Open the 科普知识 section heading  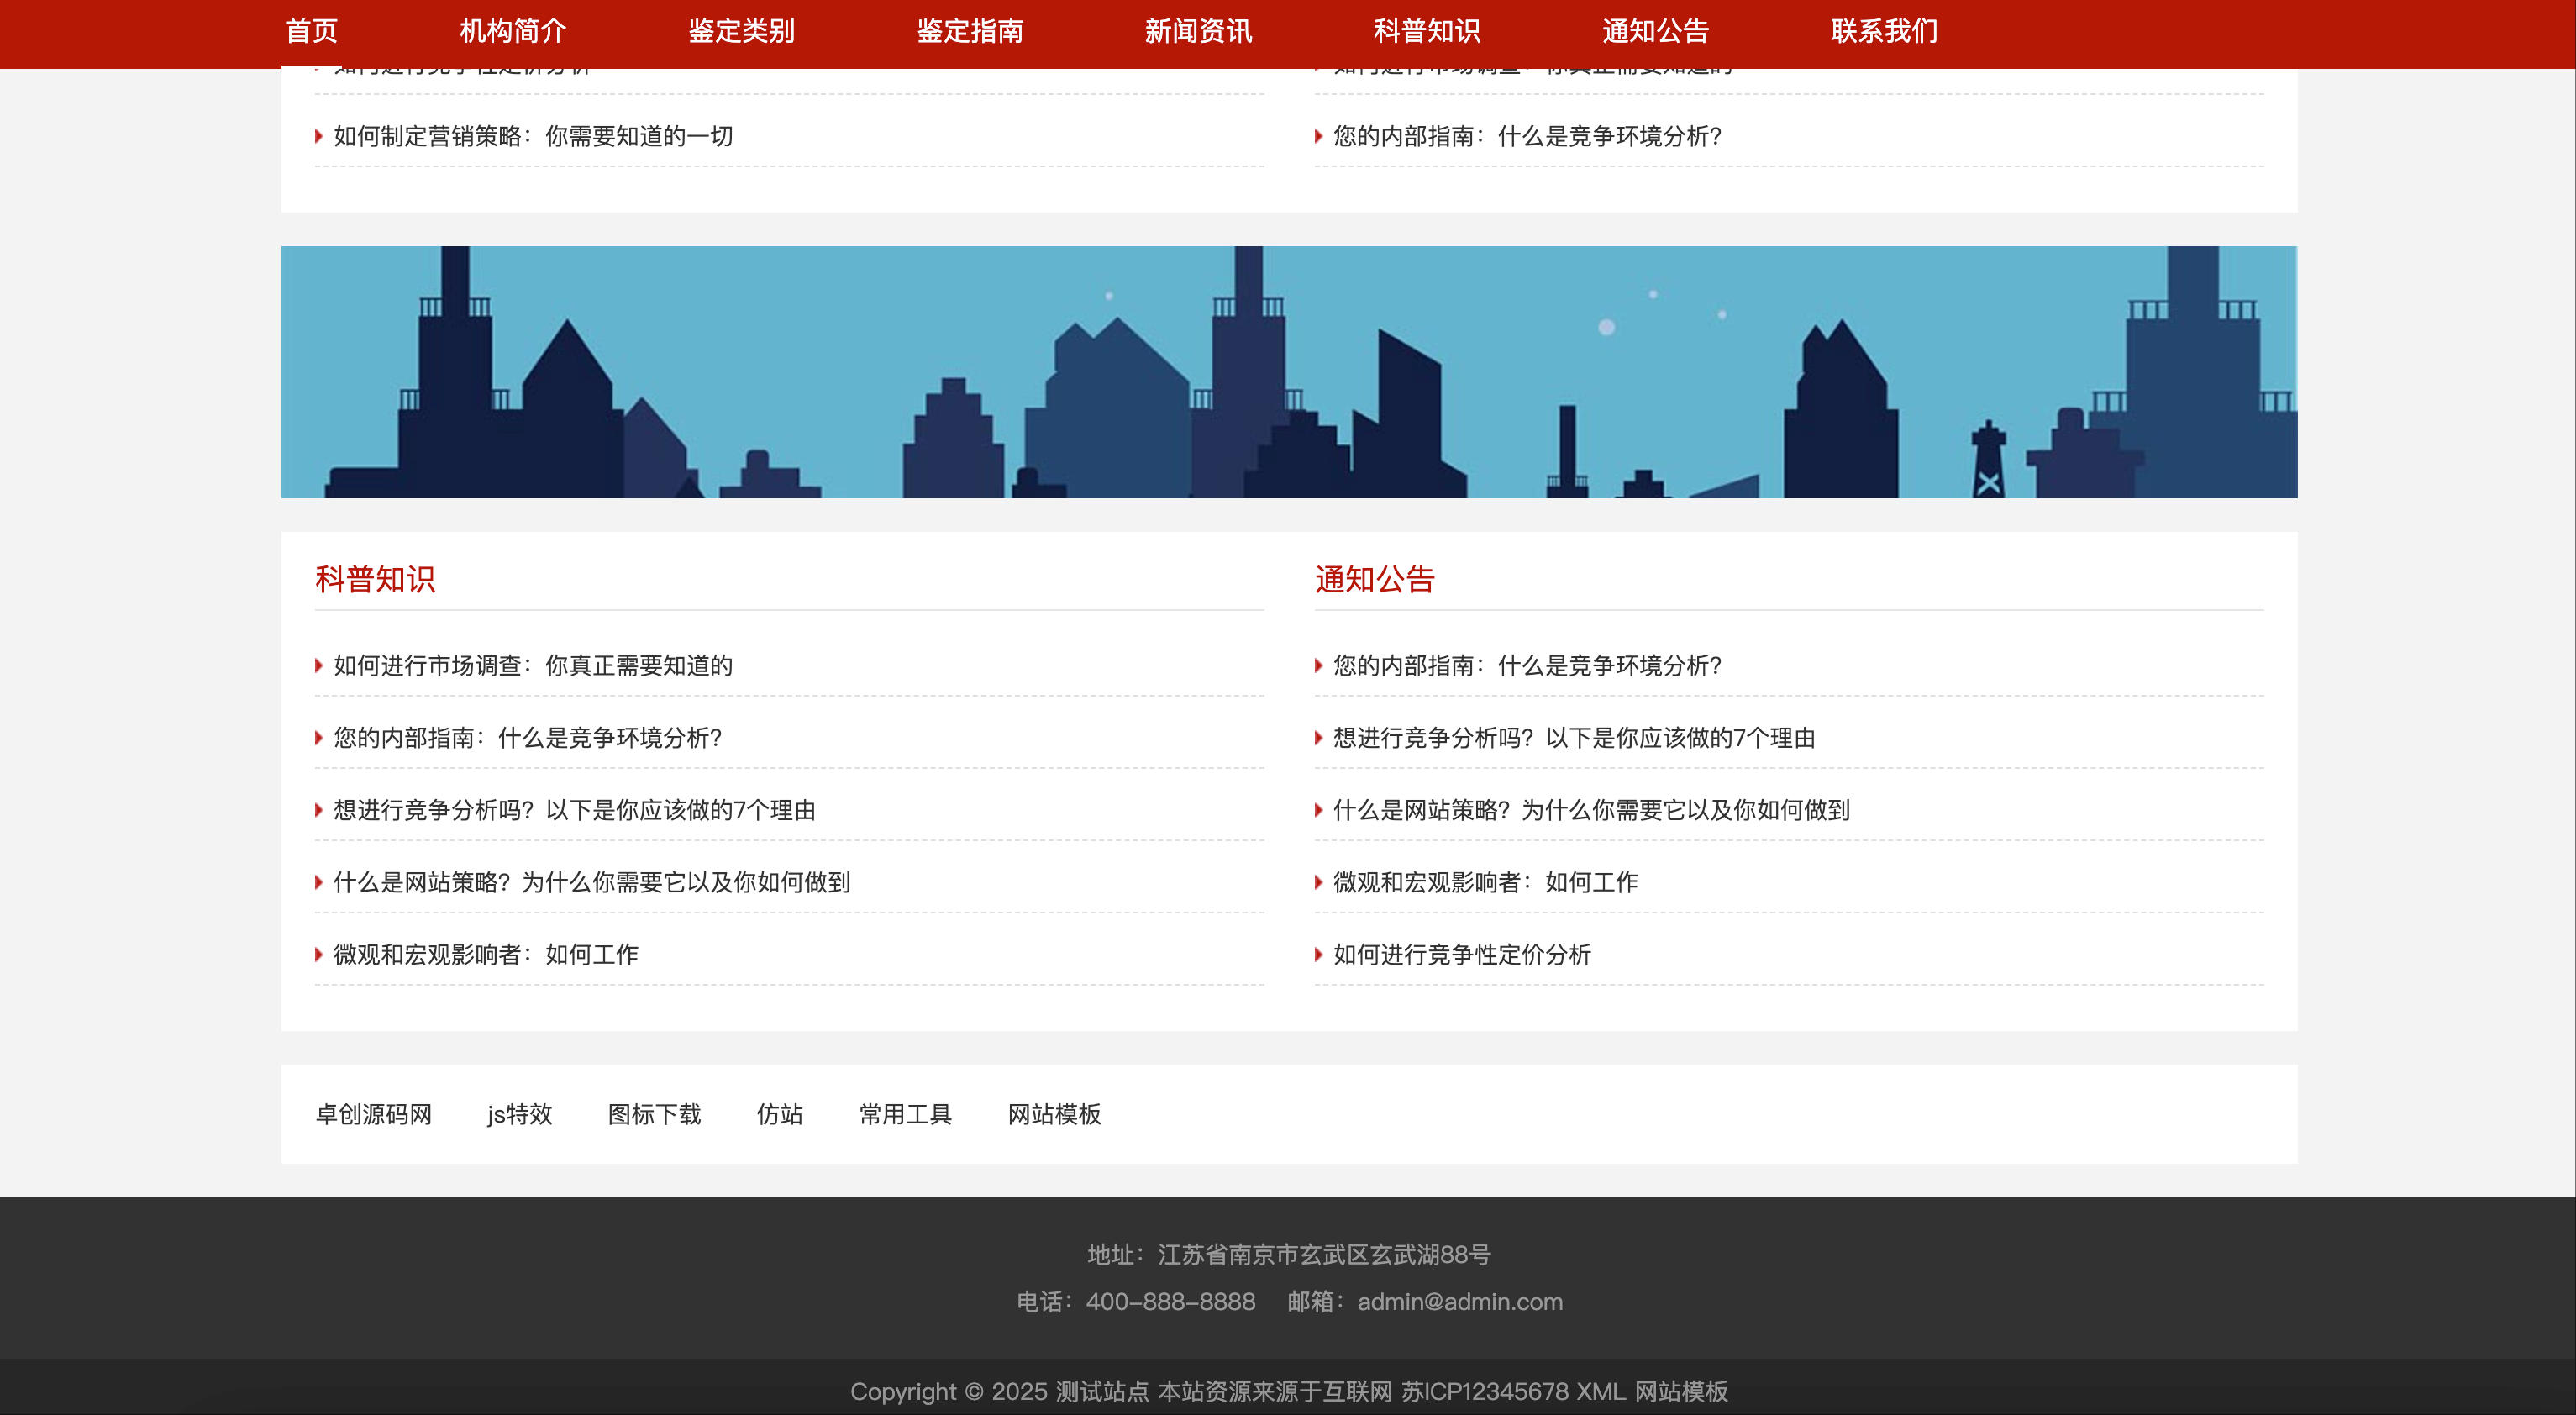(375, 579)
